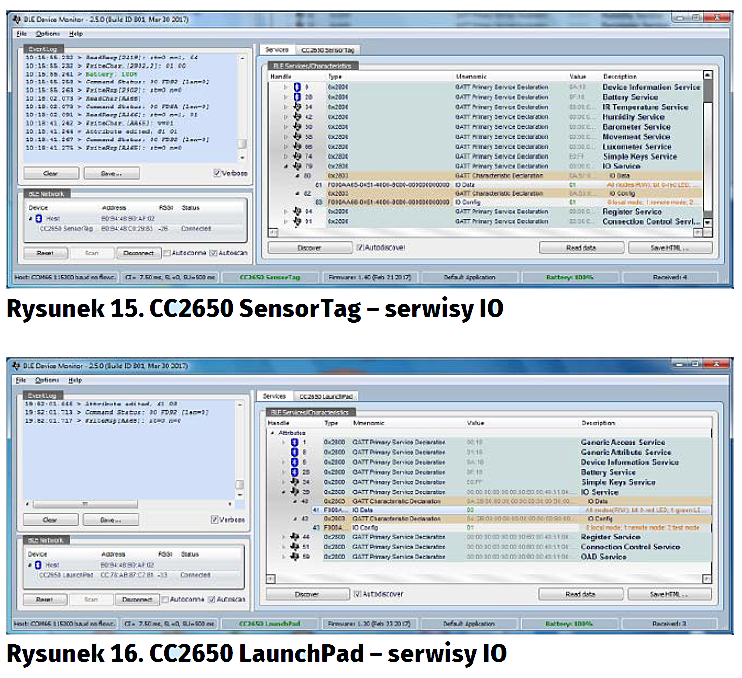The height and width of the screenshot is (678, 742).
Task: Enable Autoconnect checkbox in the LaunchPad window
Action: click(167, 600)
